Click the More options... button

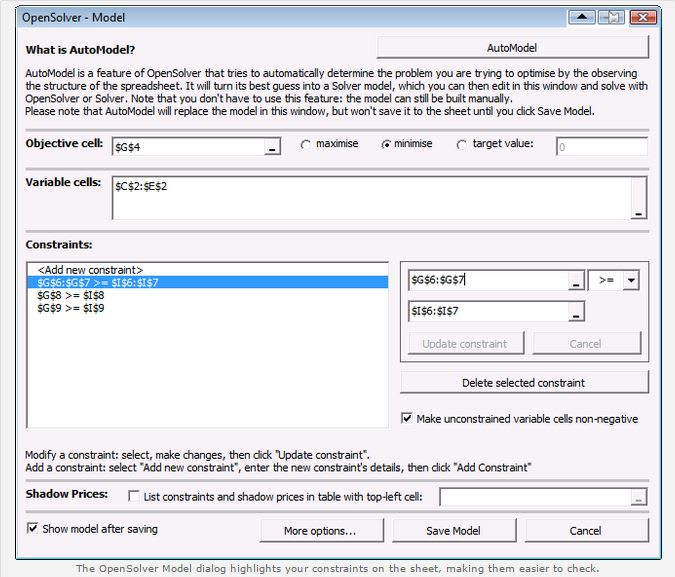321,530
